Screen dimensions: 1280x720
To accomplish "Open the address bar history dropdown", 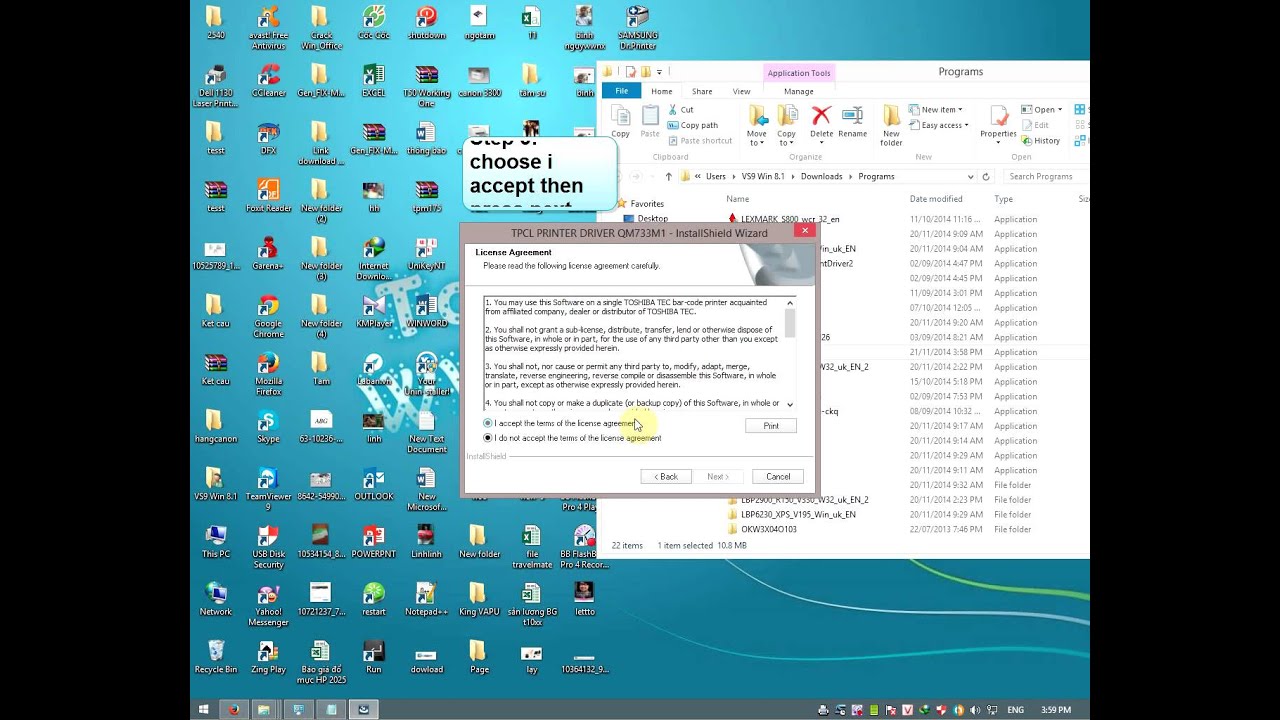I will click(970, 176).
